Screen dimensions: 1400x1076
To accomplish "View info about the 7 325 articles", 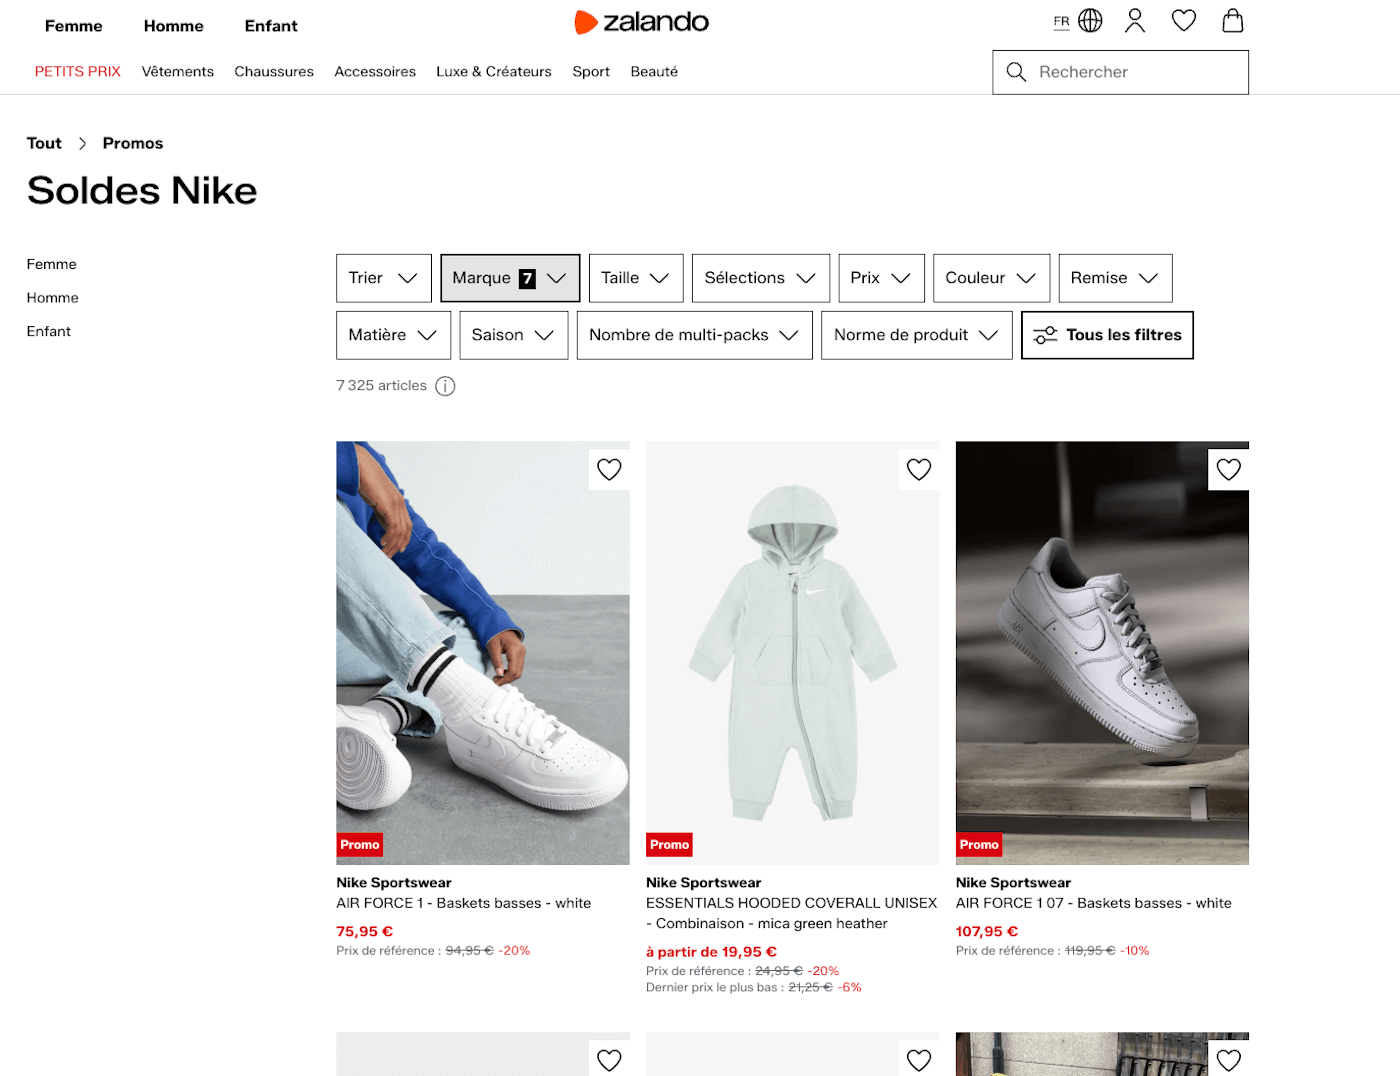I will [445, 385].
